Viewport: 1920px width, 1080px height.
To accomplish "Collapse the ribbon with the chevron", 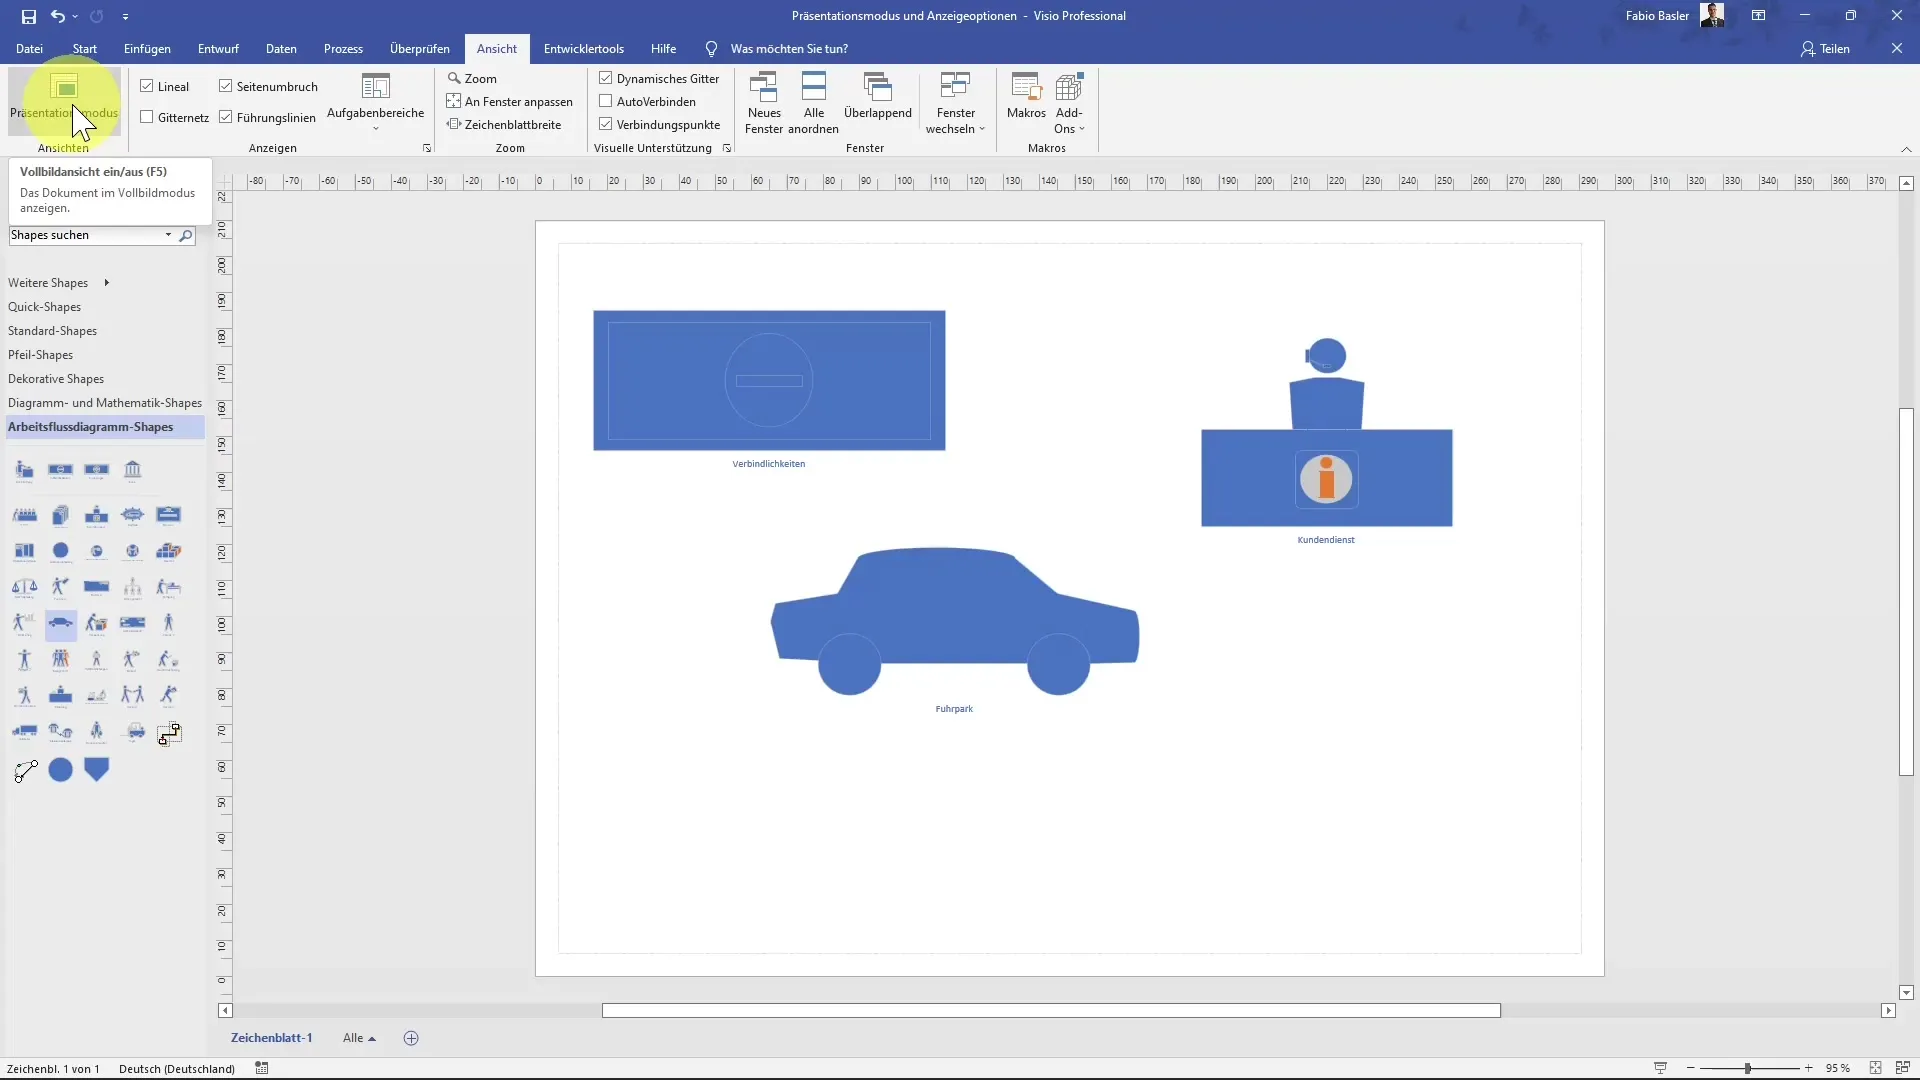I will tap(1906, 149).
